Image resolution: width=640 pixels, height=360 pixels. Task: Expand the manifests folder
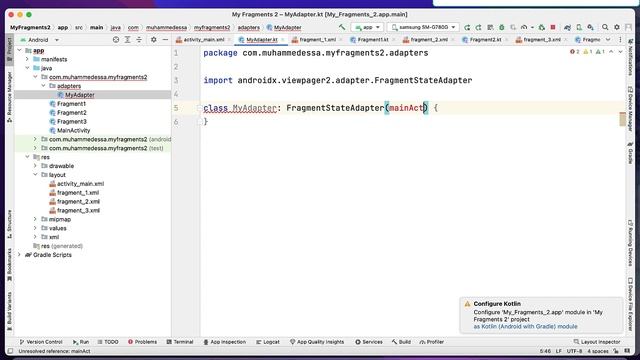pos(27,59)
